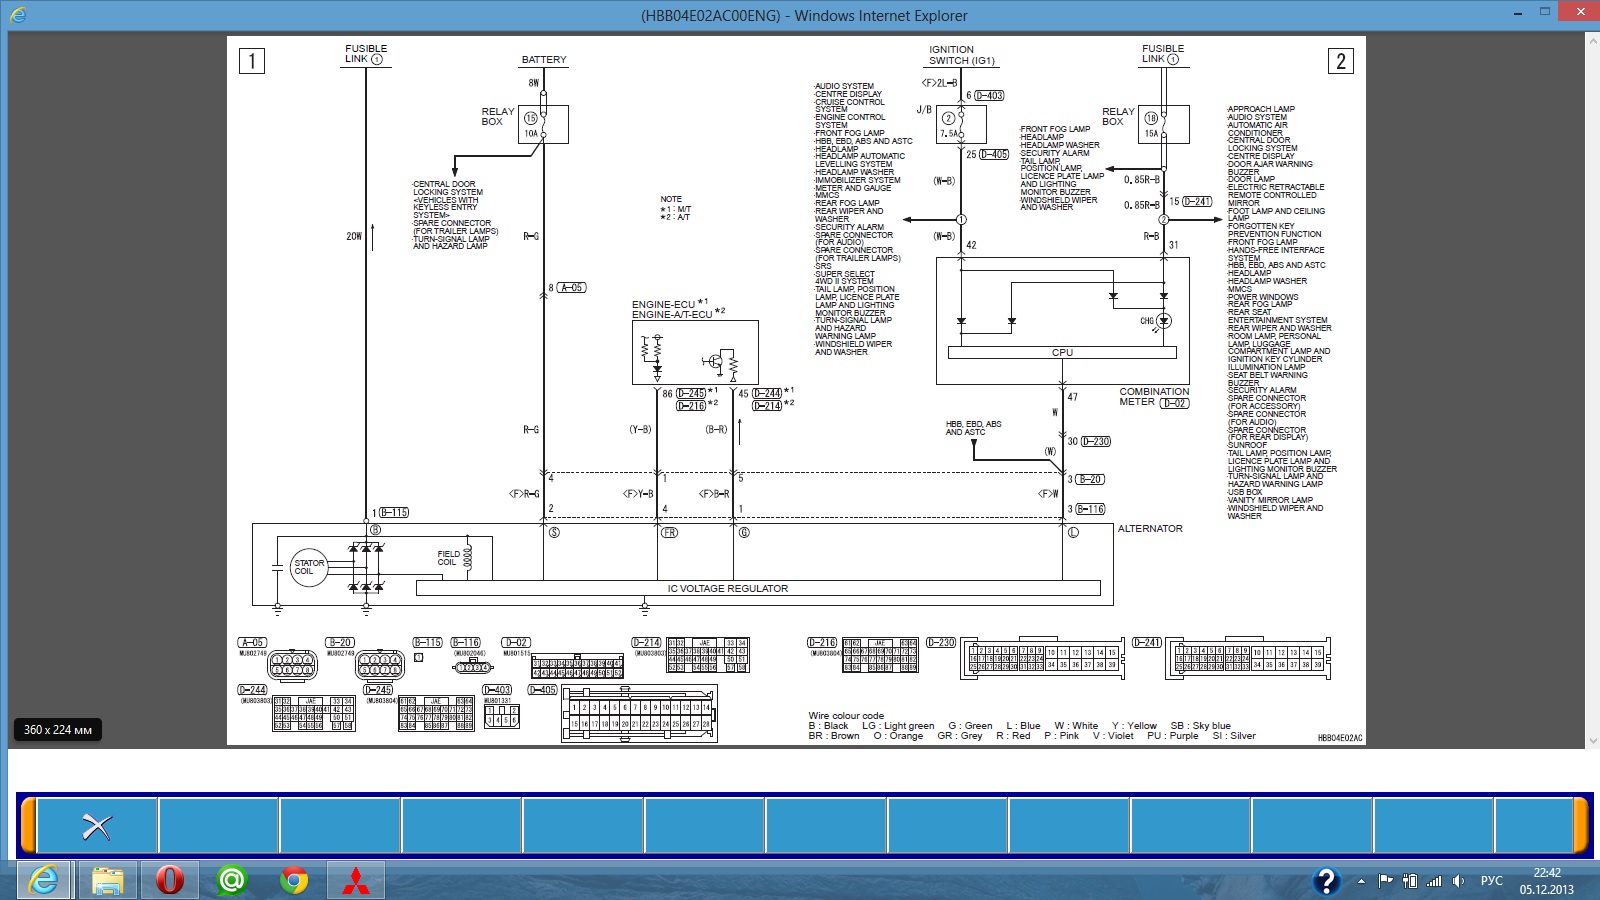Viewport: 1600px width, 900px height.
Task: Open the Action Center flag icon
Action: (1385, 881)
